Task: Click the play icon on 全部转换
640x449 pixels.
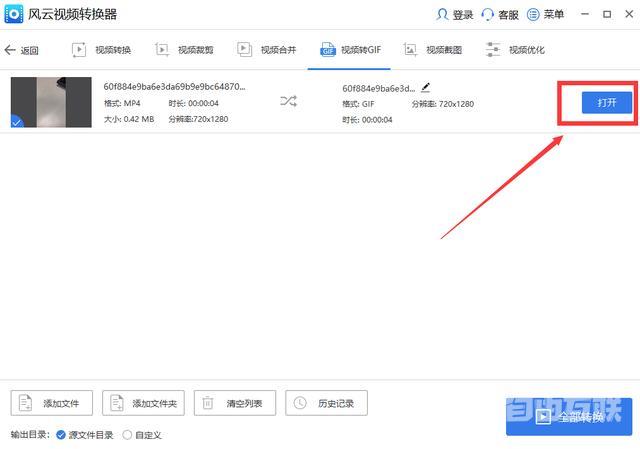Action: coord(543,417)
